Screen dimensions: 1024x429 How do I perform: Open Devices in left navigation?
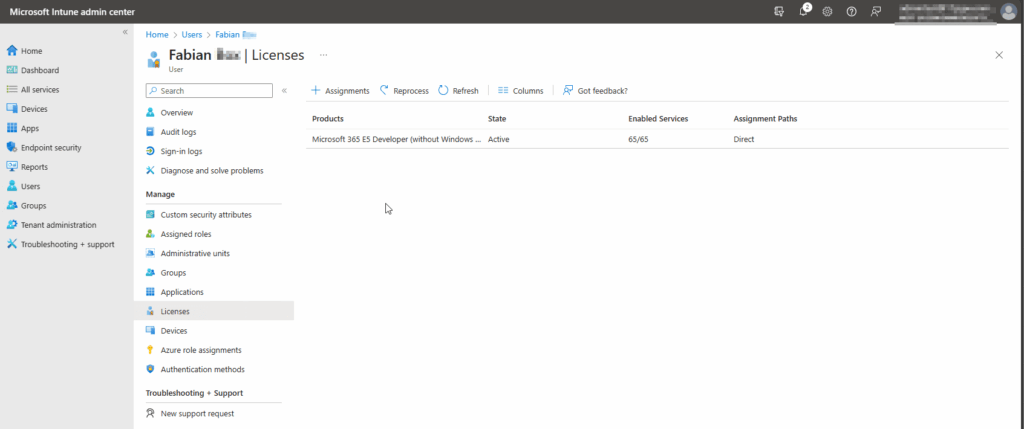[34, 109]
